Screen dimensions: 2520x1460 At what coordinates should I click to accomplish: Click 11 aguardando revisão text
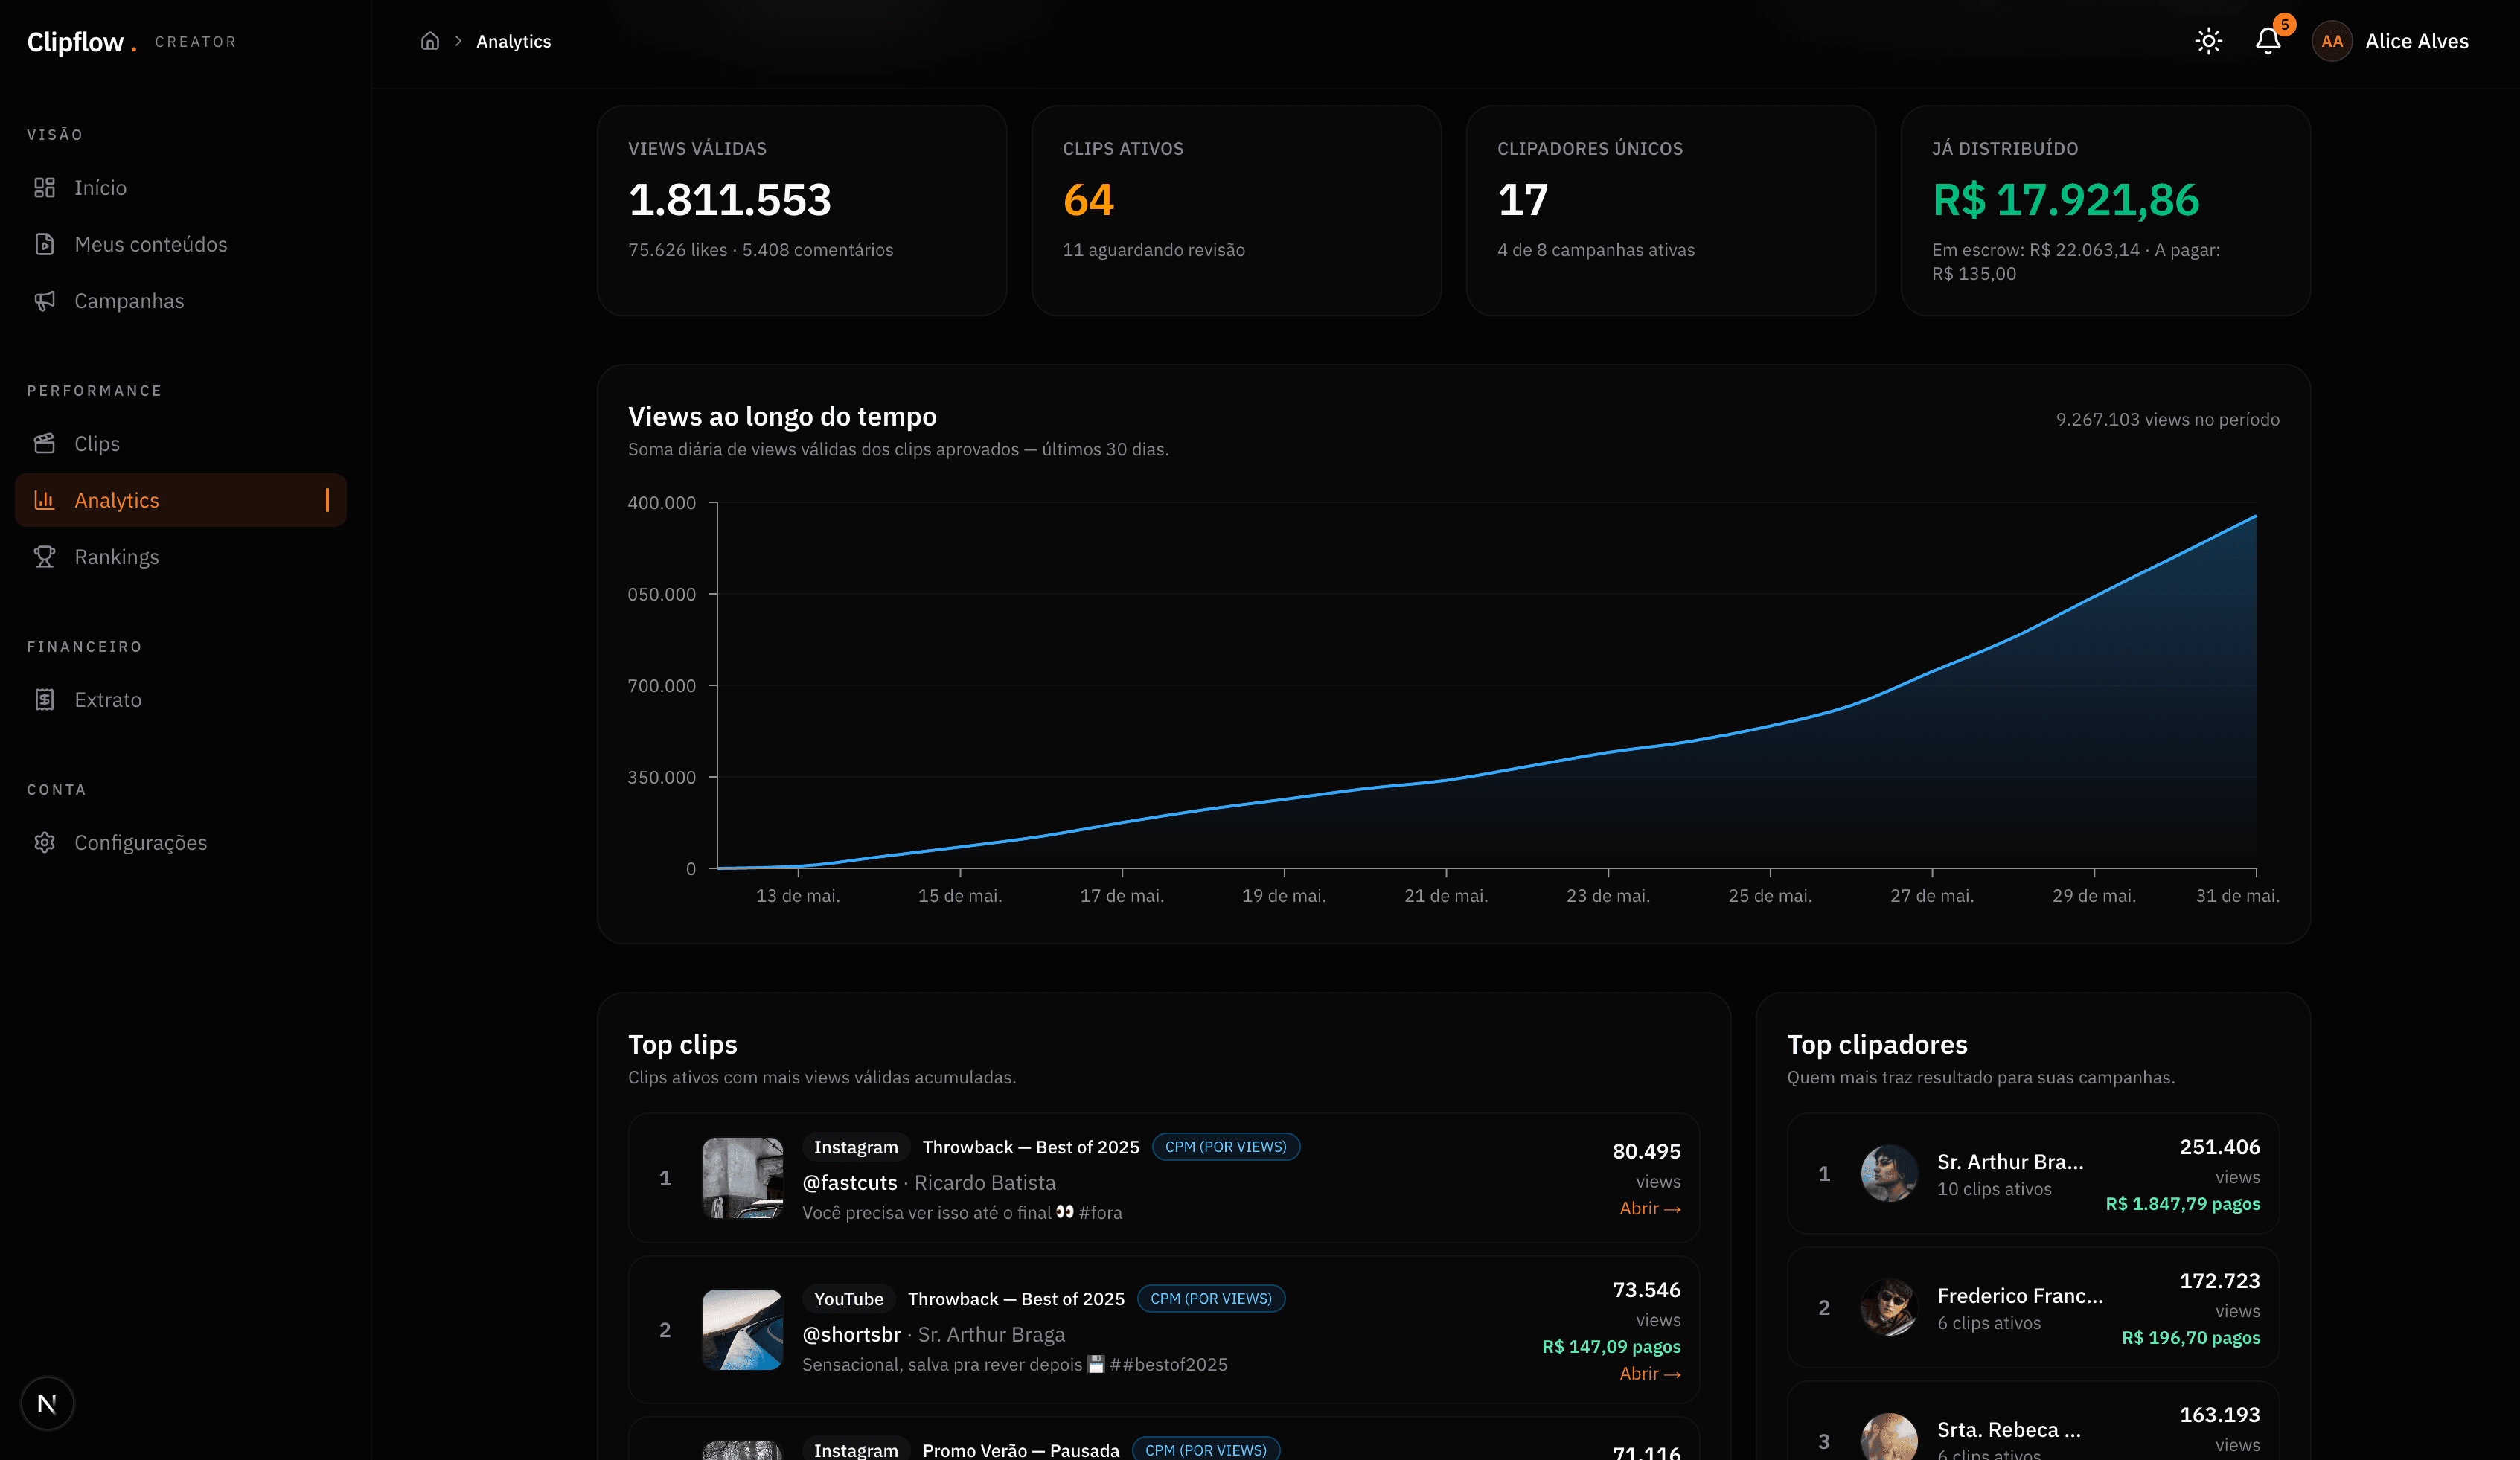tap(1153, 250)
